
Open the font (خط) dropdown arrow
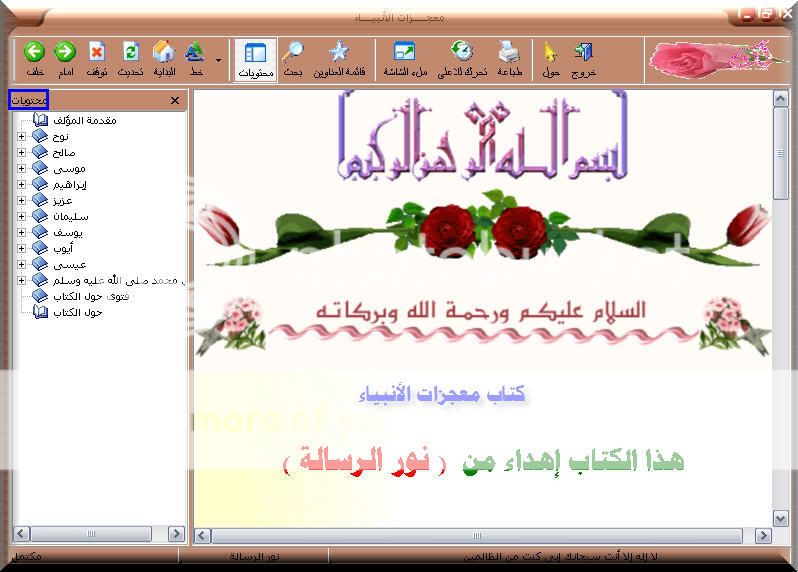point(219,60)
